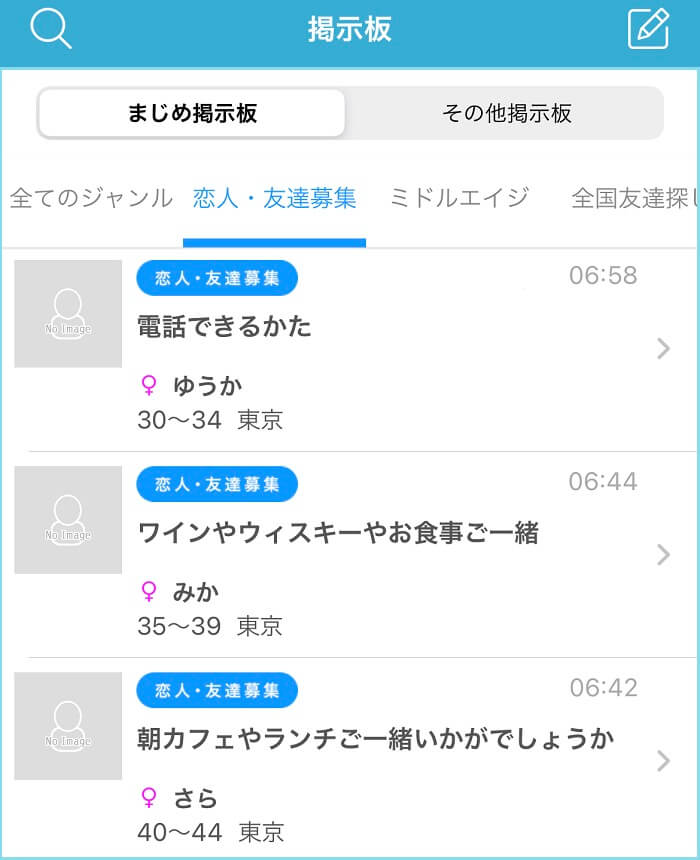Expand ゆうか's post with its chevron arrow

(663, 349)
